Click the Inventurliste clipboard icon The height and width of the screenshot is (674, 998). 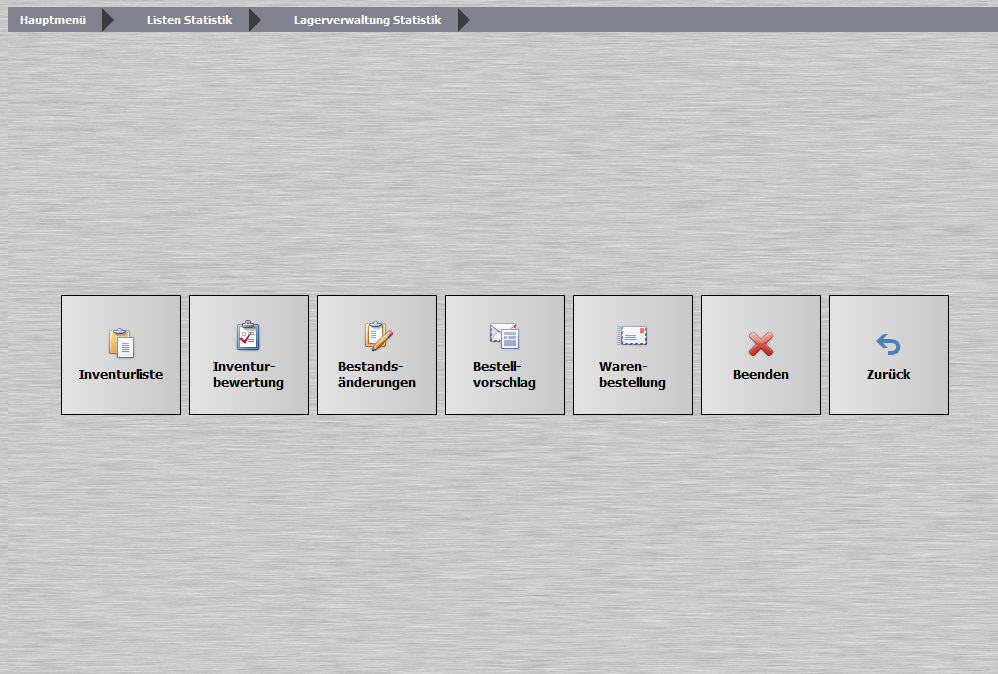coord(121,343)
